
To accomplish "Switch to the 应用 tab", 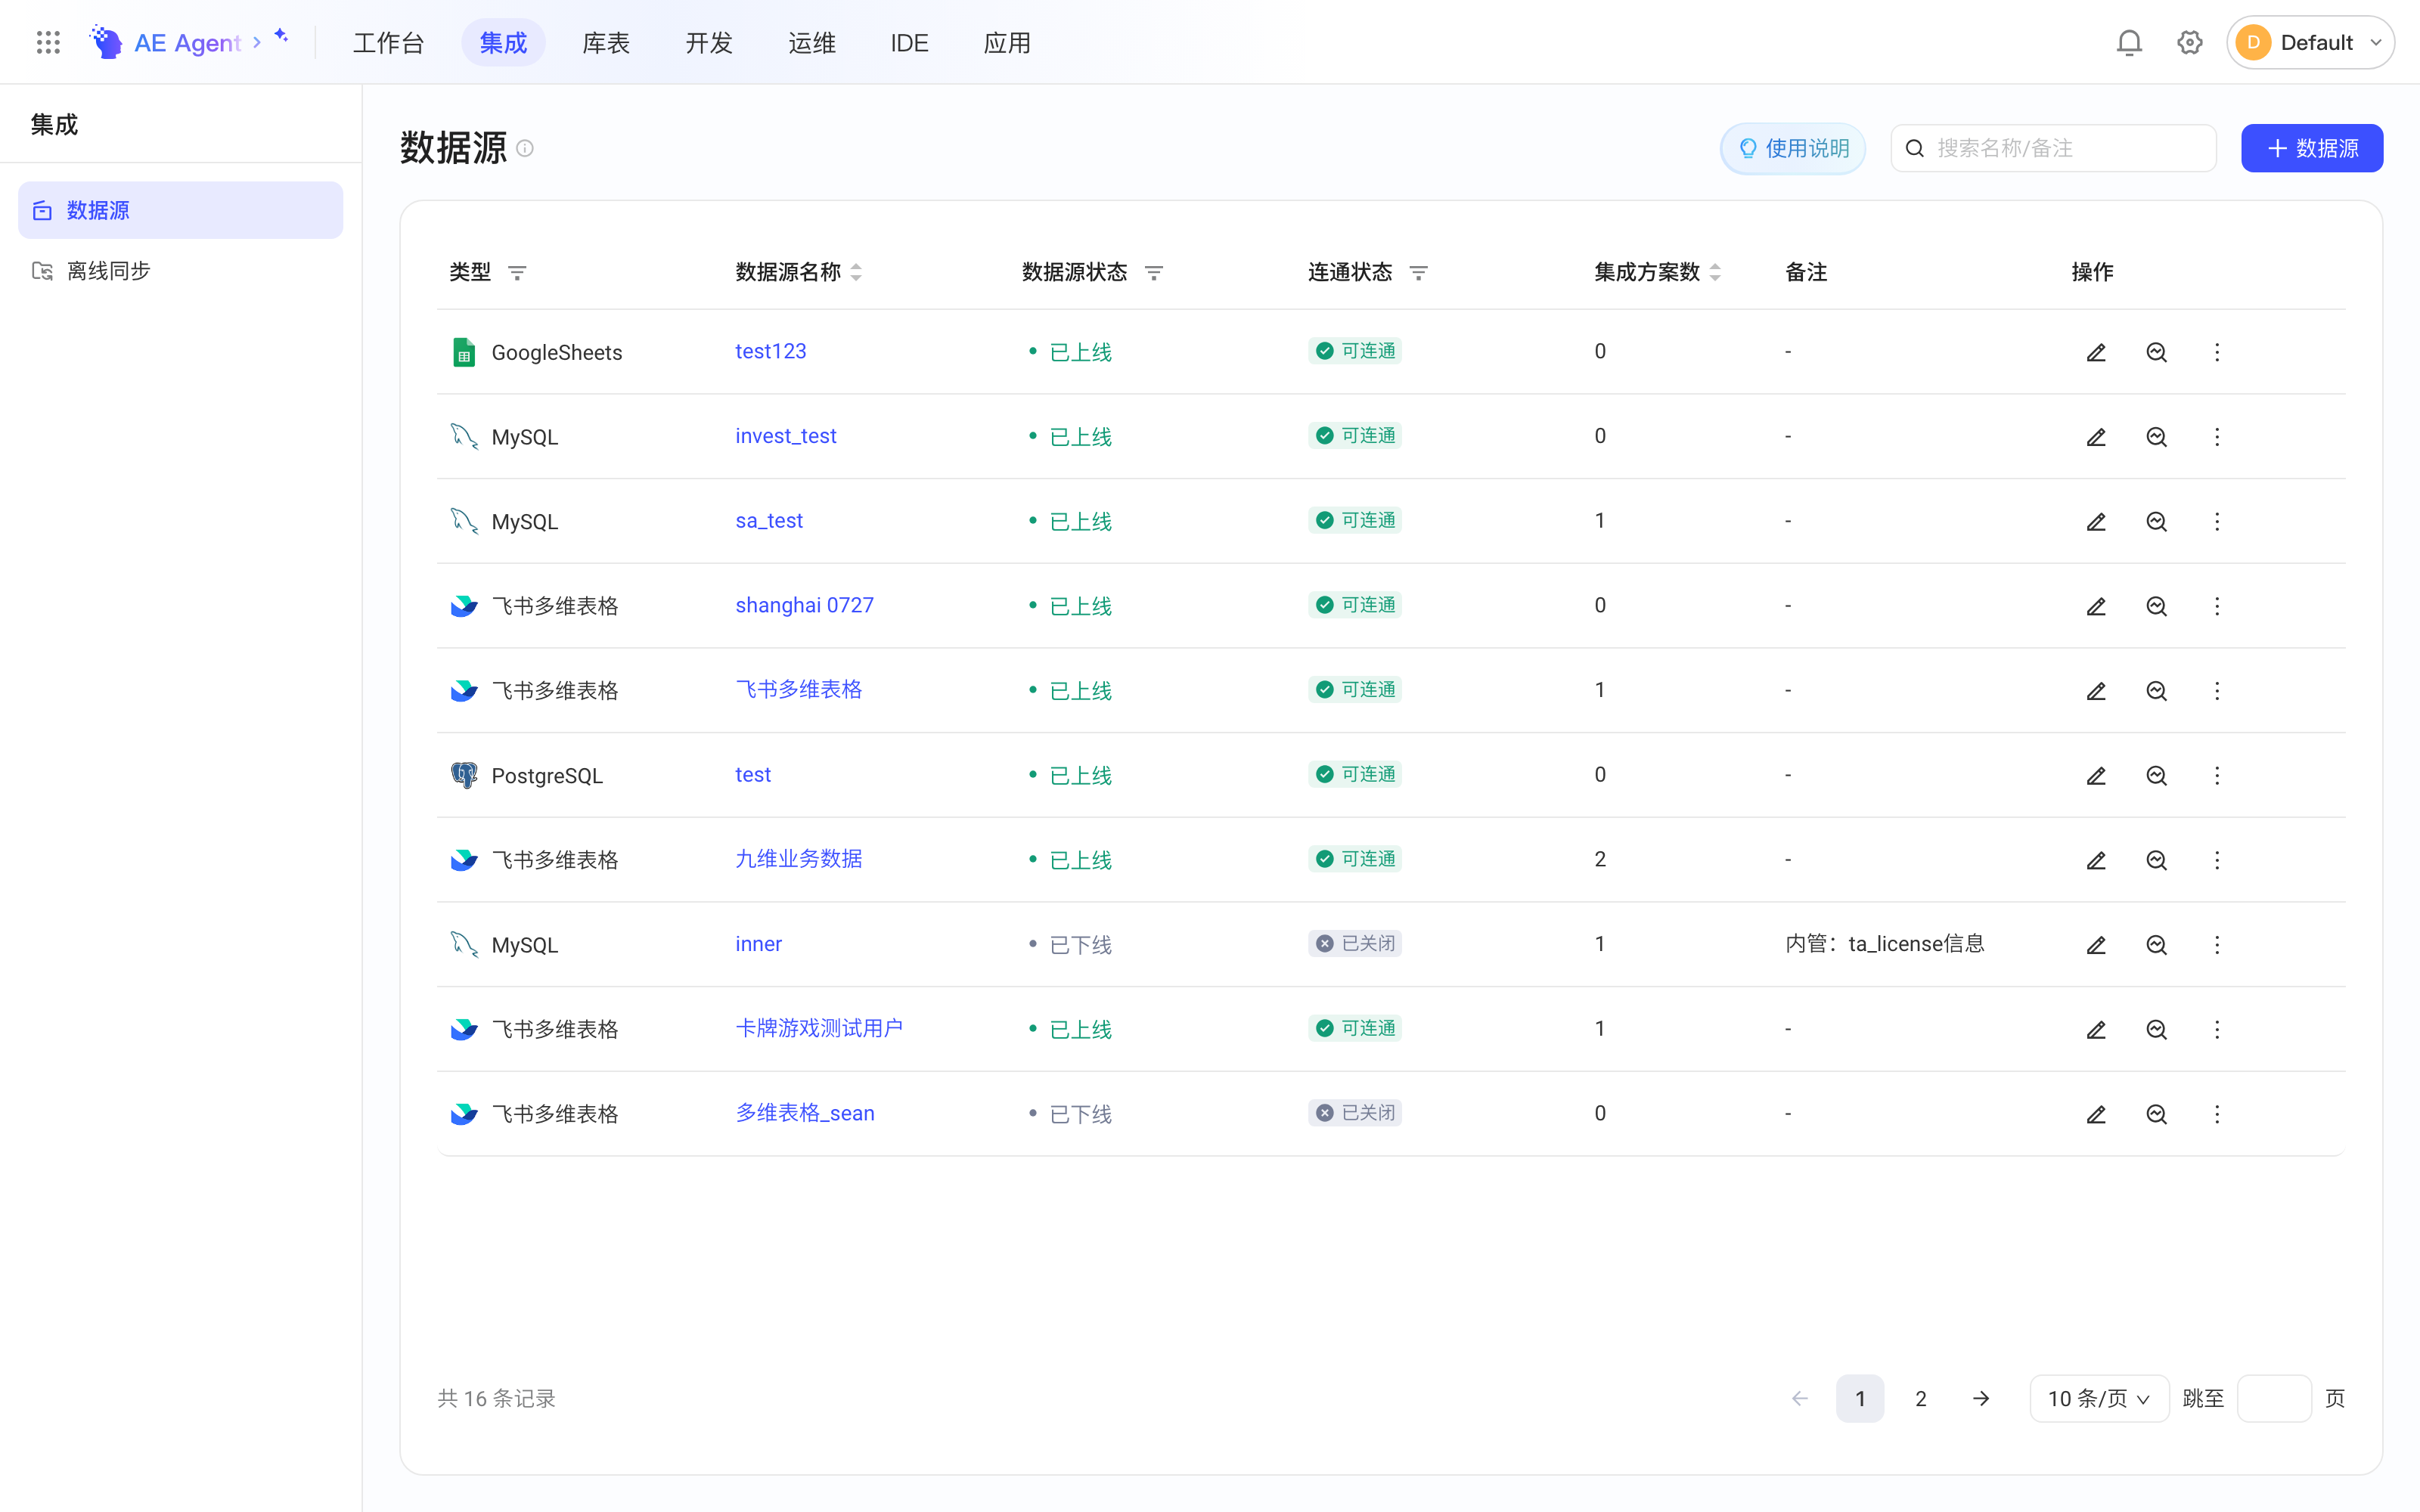I will (1007, 43).
